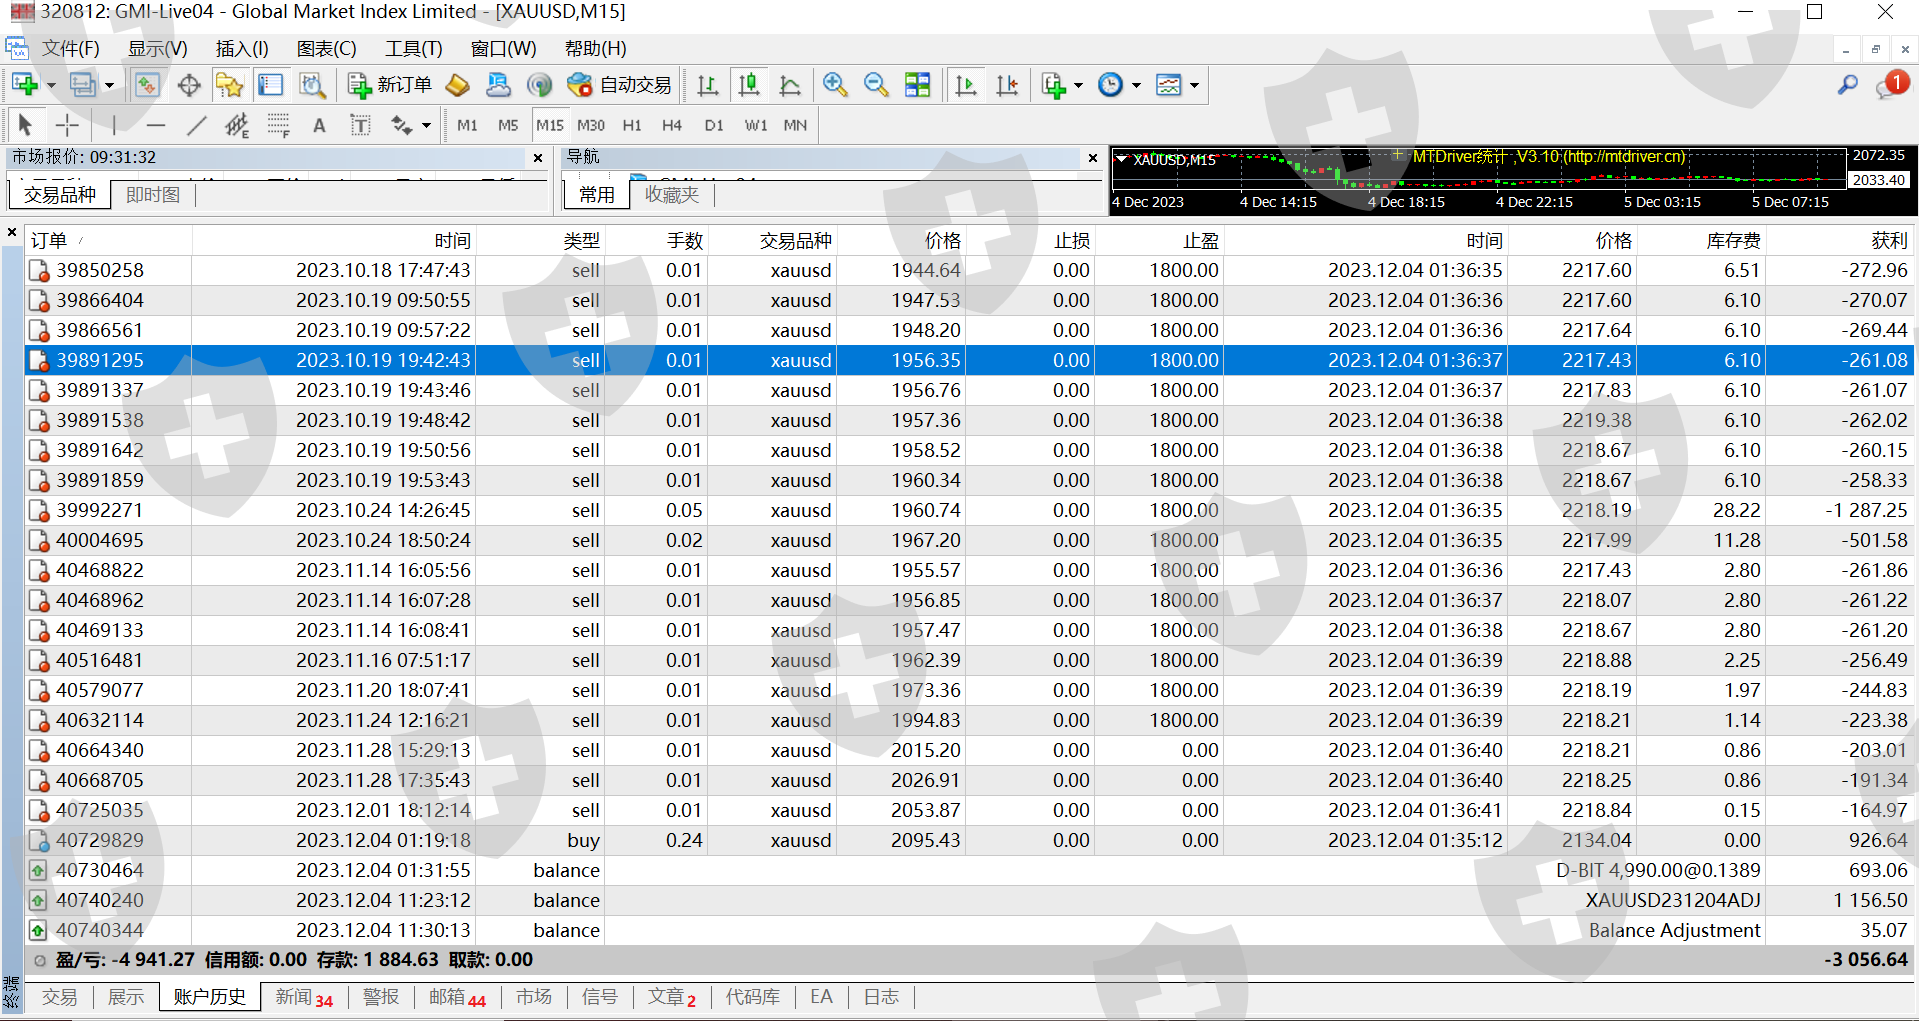1919x1021 pixels.
Task: Open the periodicity clock dropdown arrow
Action: pos(1136,86)
